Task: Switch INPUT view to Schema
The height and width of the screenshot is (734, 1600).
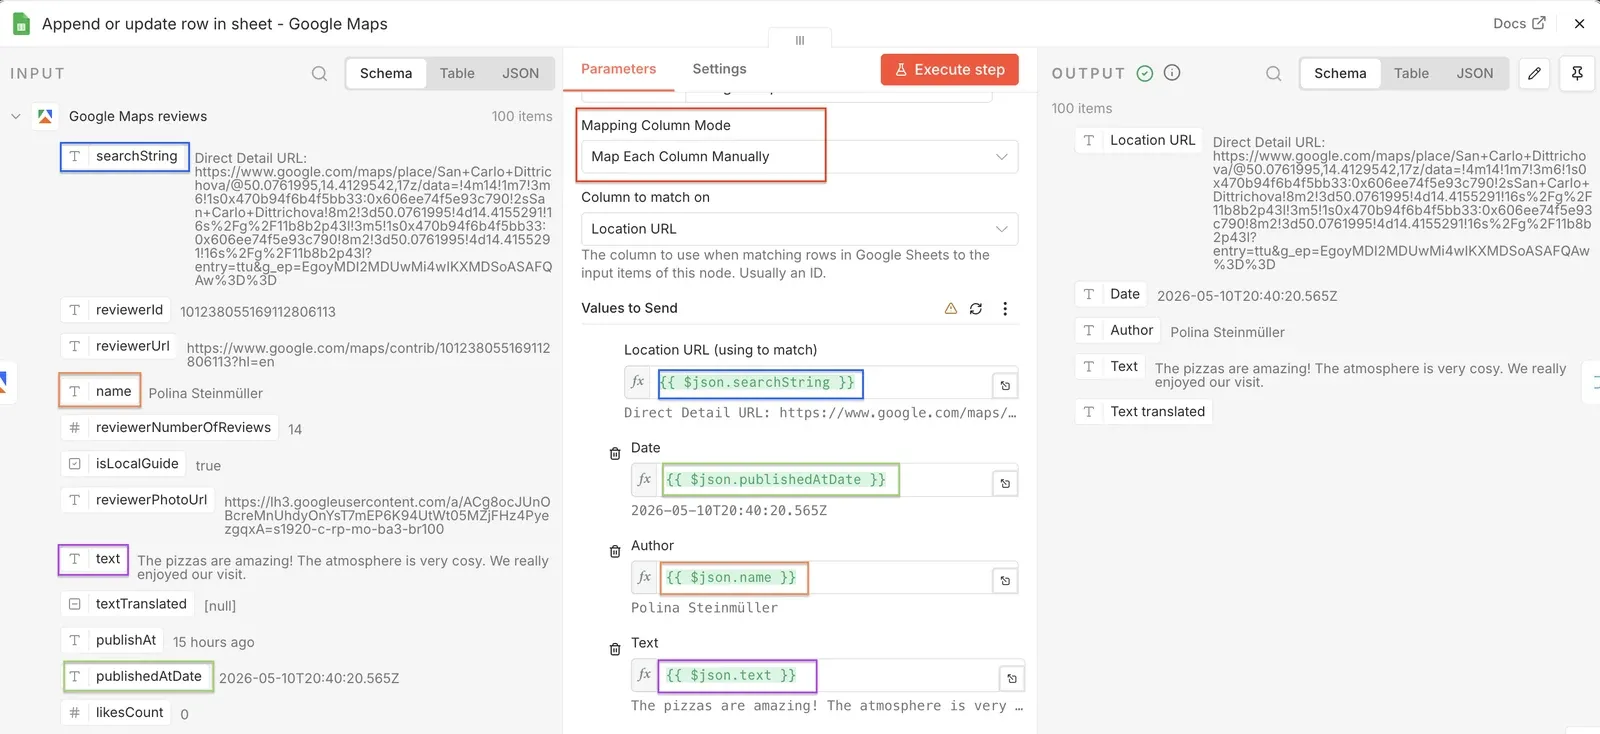Action: pos(386,73)
